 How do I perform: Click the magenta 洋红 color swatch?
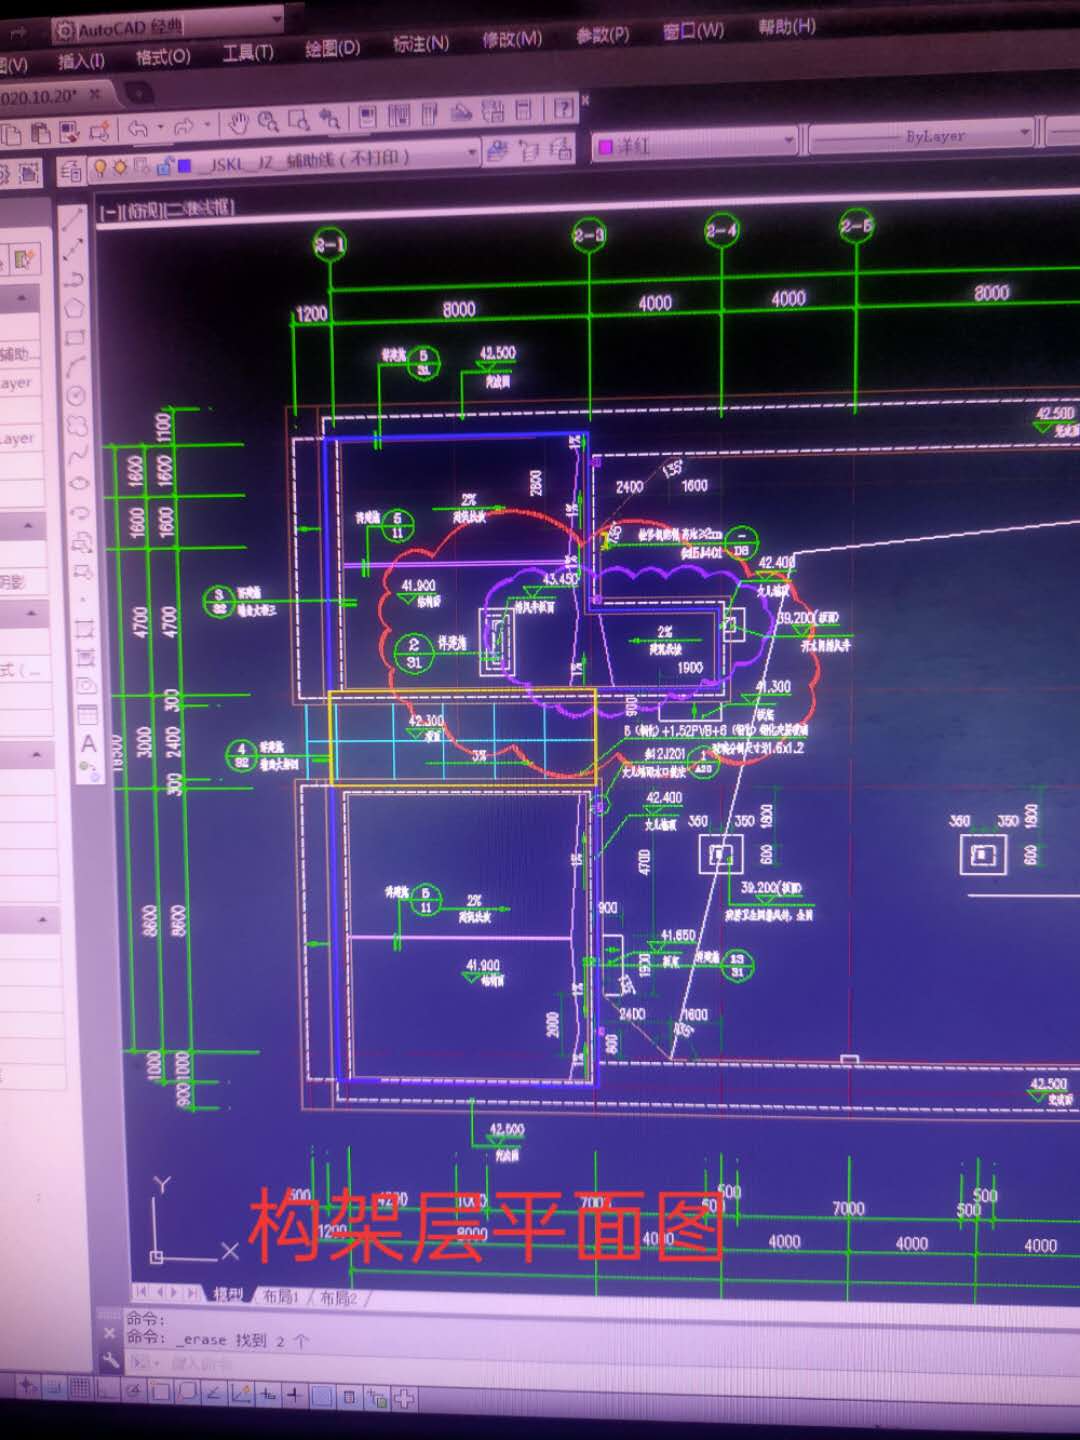[x=605, y=147]
